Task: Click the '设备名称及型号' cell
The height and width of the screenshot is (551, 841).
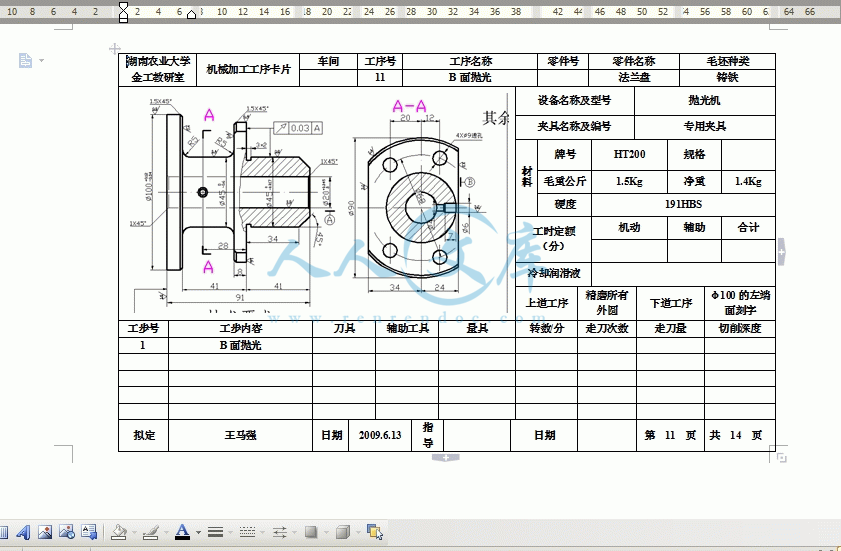Action: (x=574, y=101)
